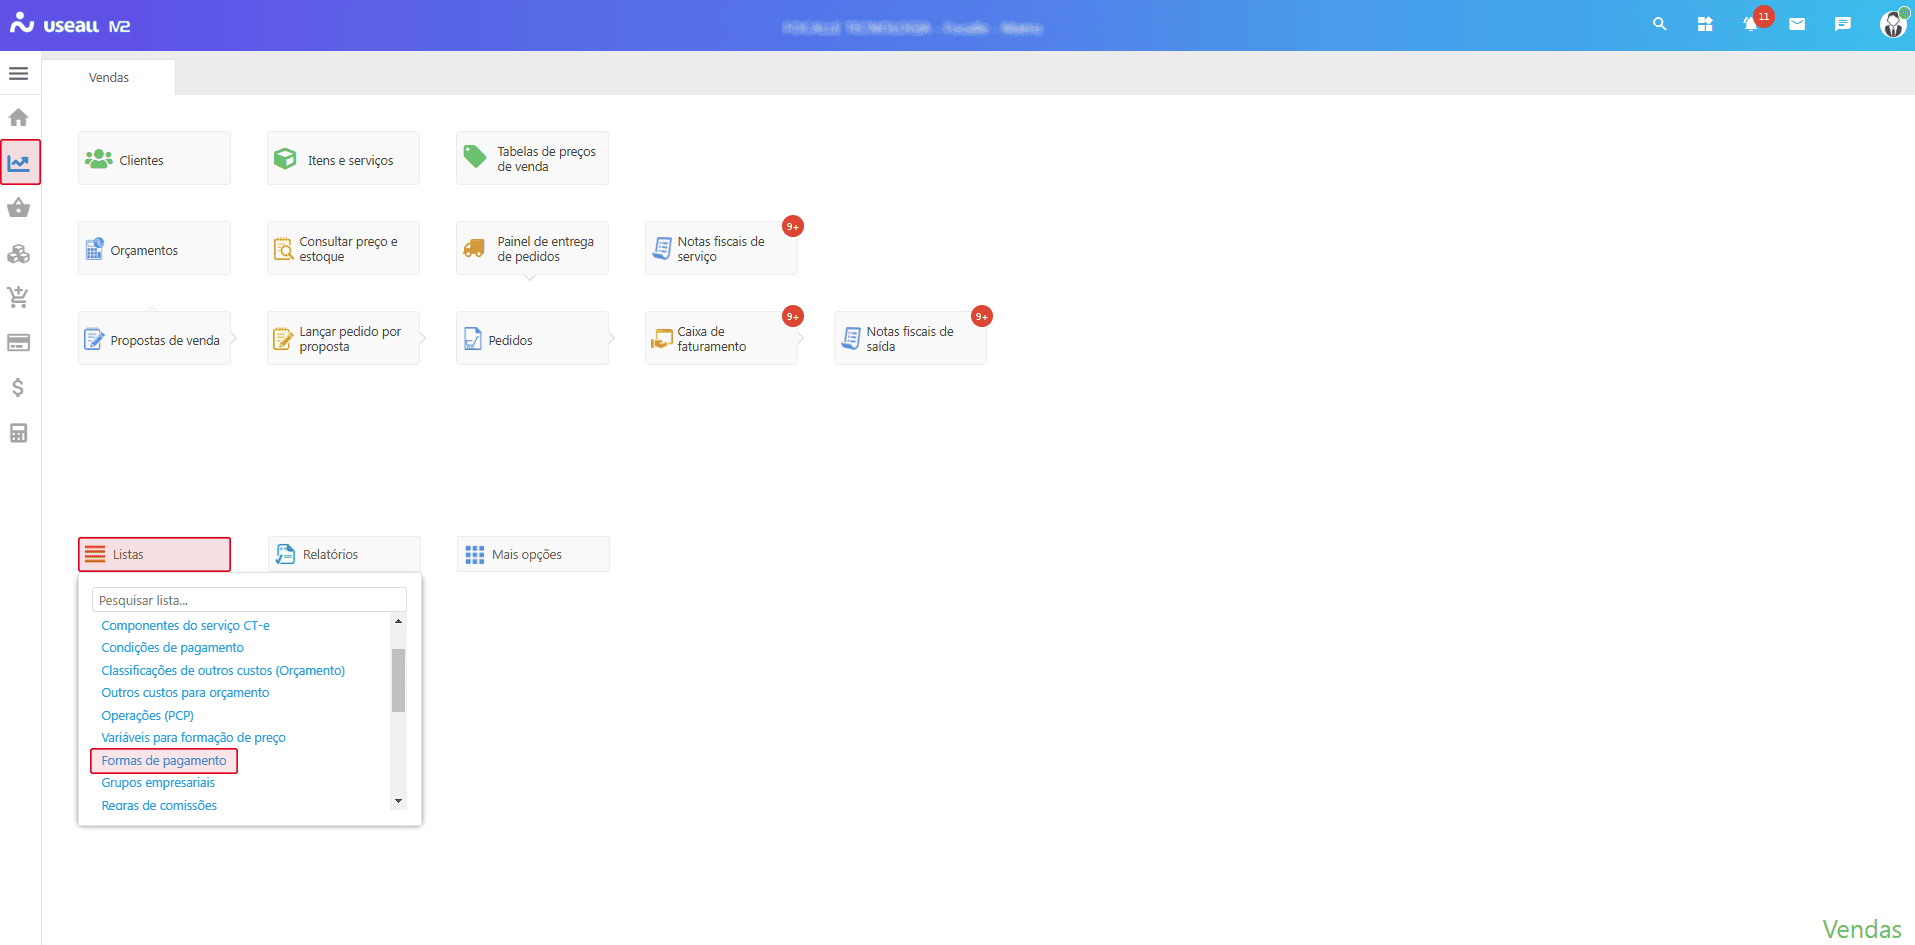Collapse the Listas dropdown
The height and width of the screenshot is (945, 1915).
coord(154,554)
